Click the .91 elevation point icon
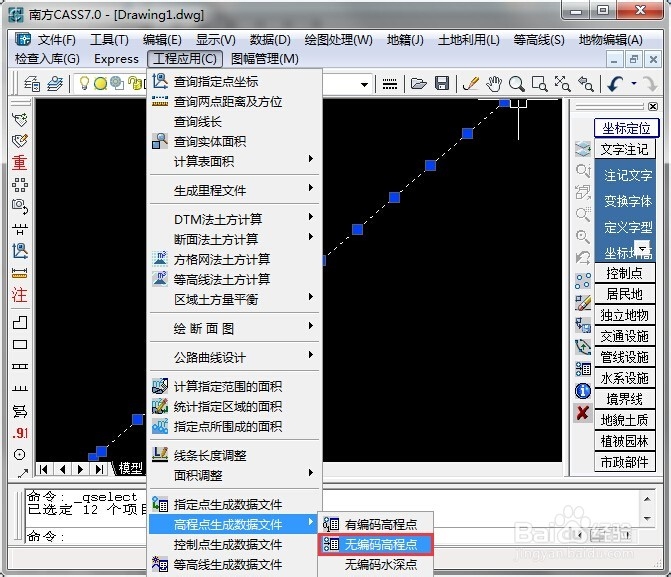Image resolution: width=671 pixels, height=577 pixels. 20,433
